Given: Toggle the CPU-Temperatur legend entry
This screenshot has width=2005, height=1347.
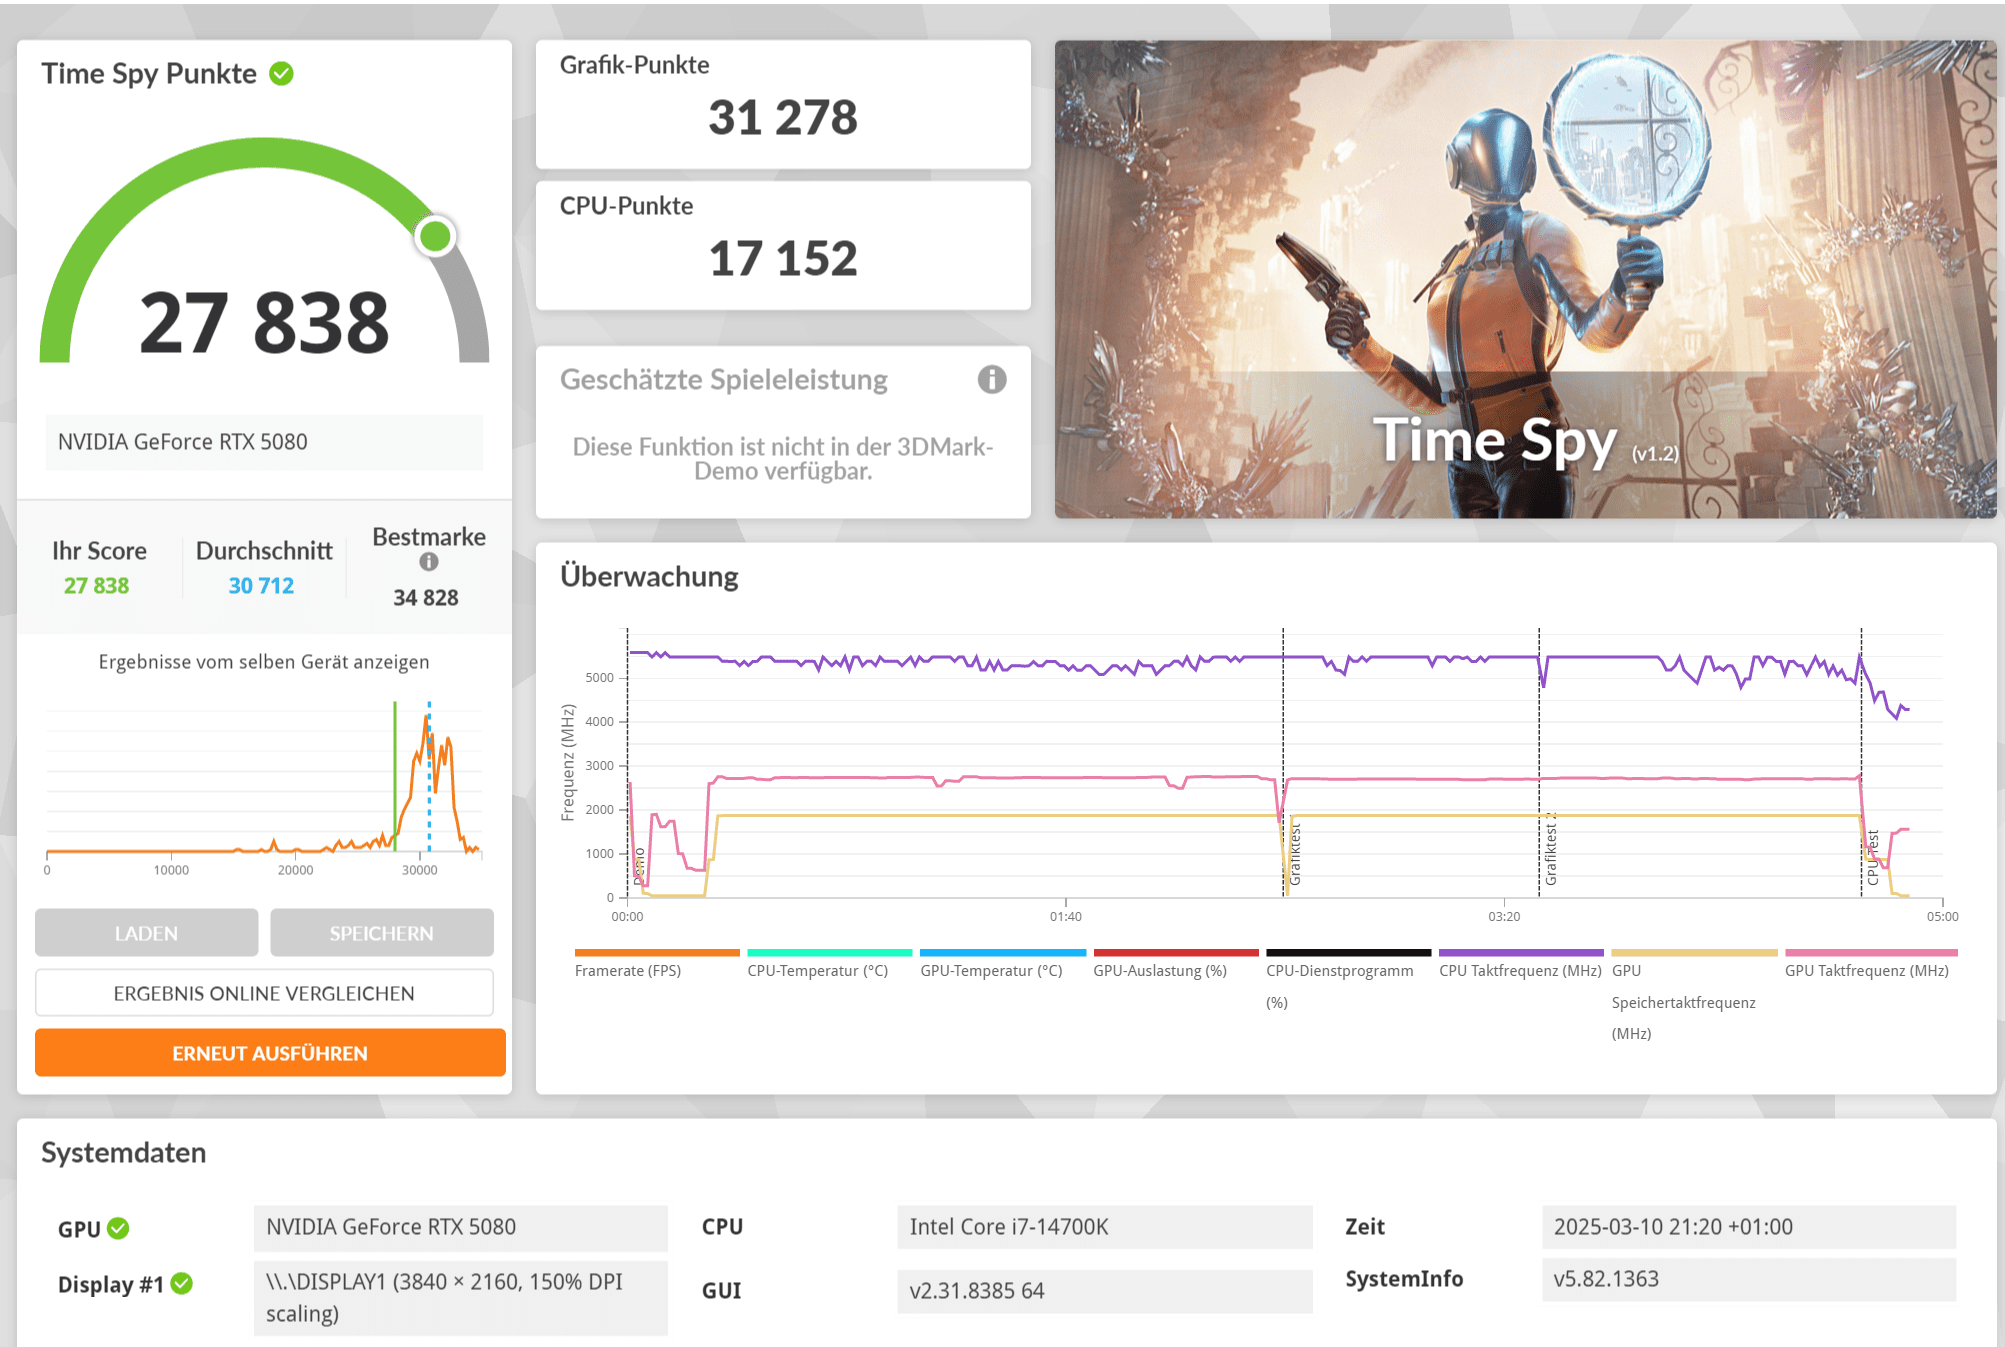Looking at the screenshot, I should point(817,970).
